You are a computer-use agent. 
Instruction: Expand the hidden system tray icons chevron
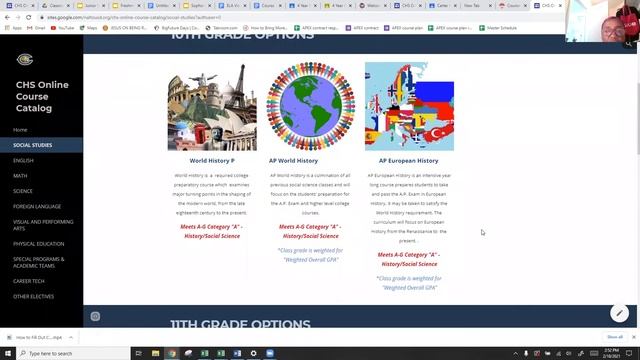[516, 353]
